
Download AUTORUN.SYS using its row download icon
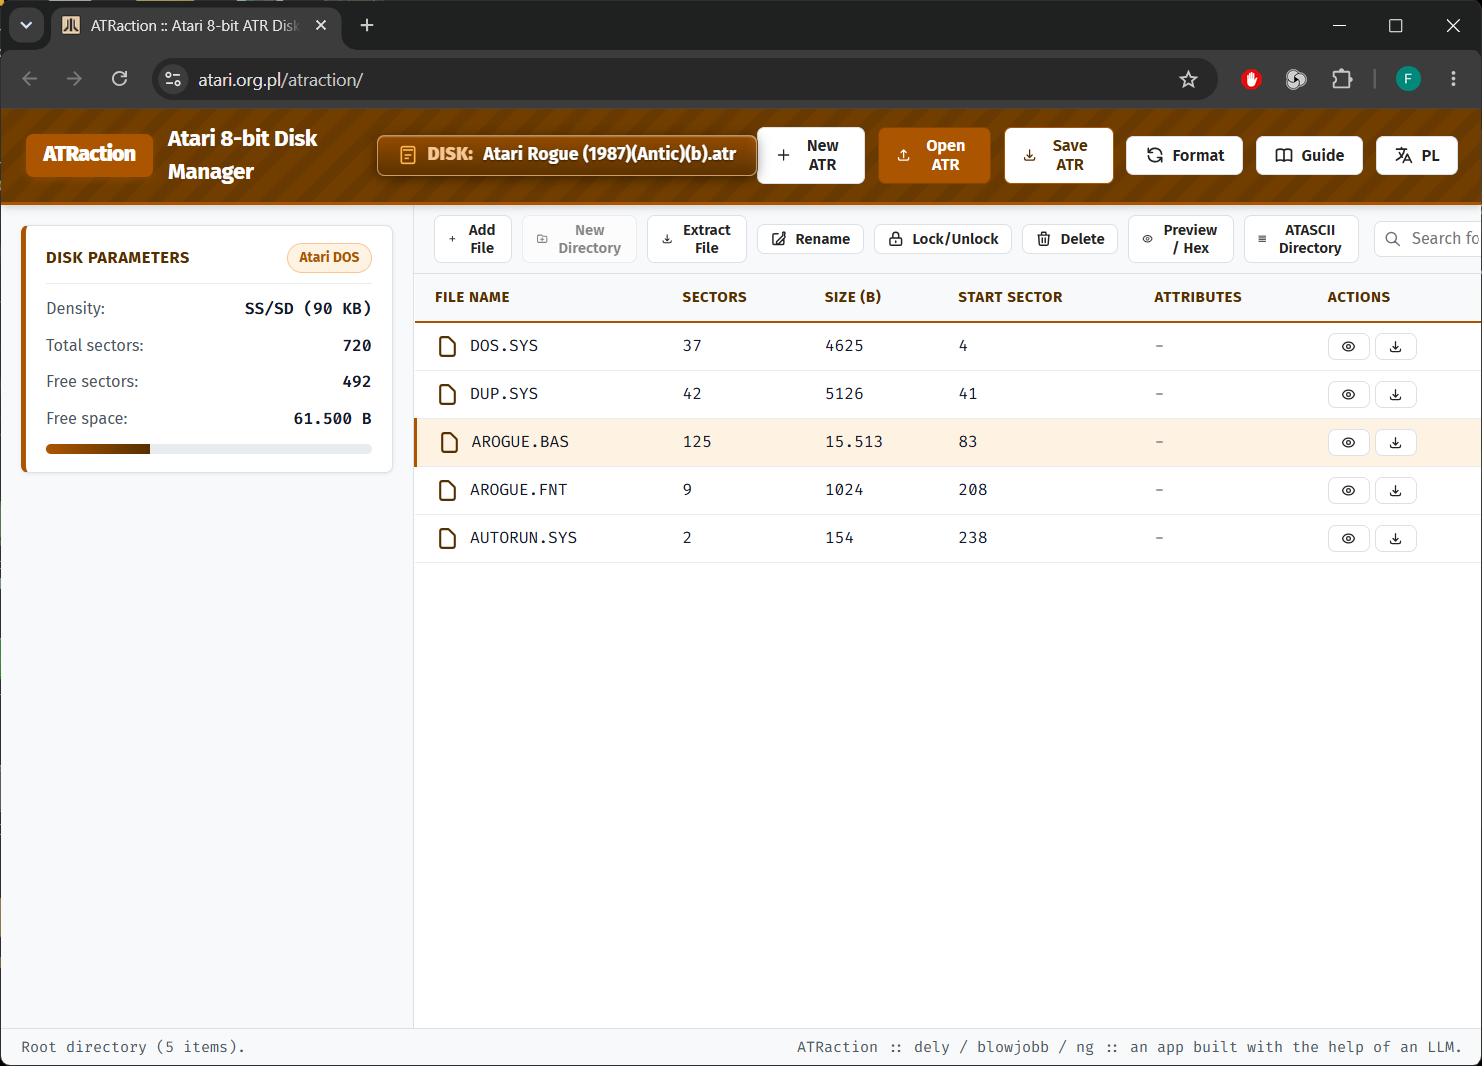1396,538
